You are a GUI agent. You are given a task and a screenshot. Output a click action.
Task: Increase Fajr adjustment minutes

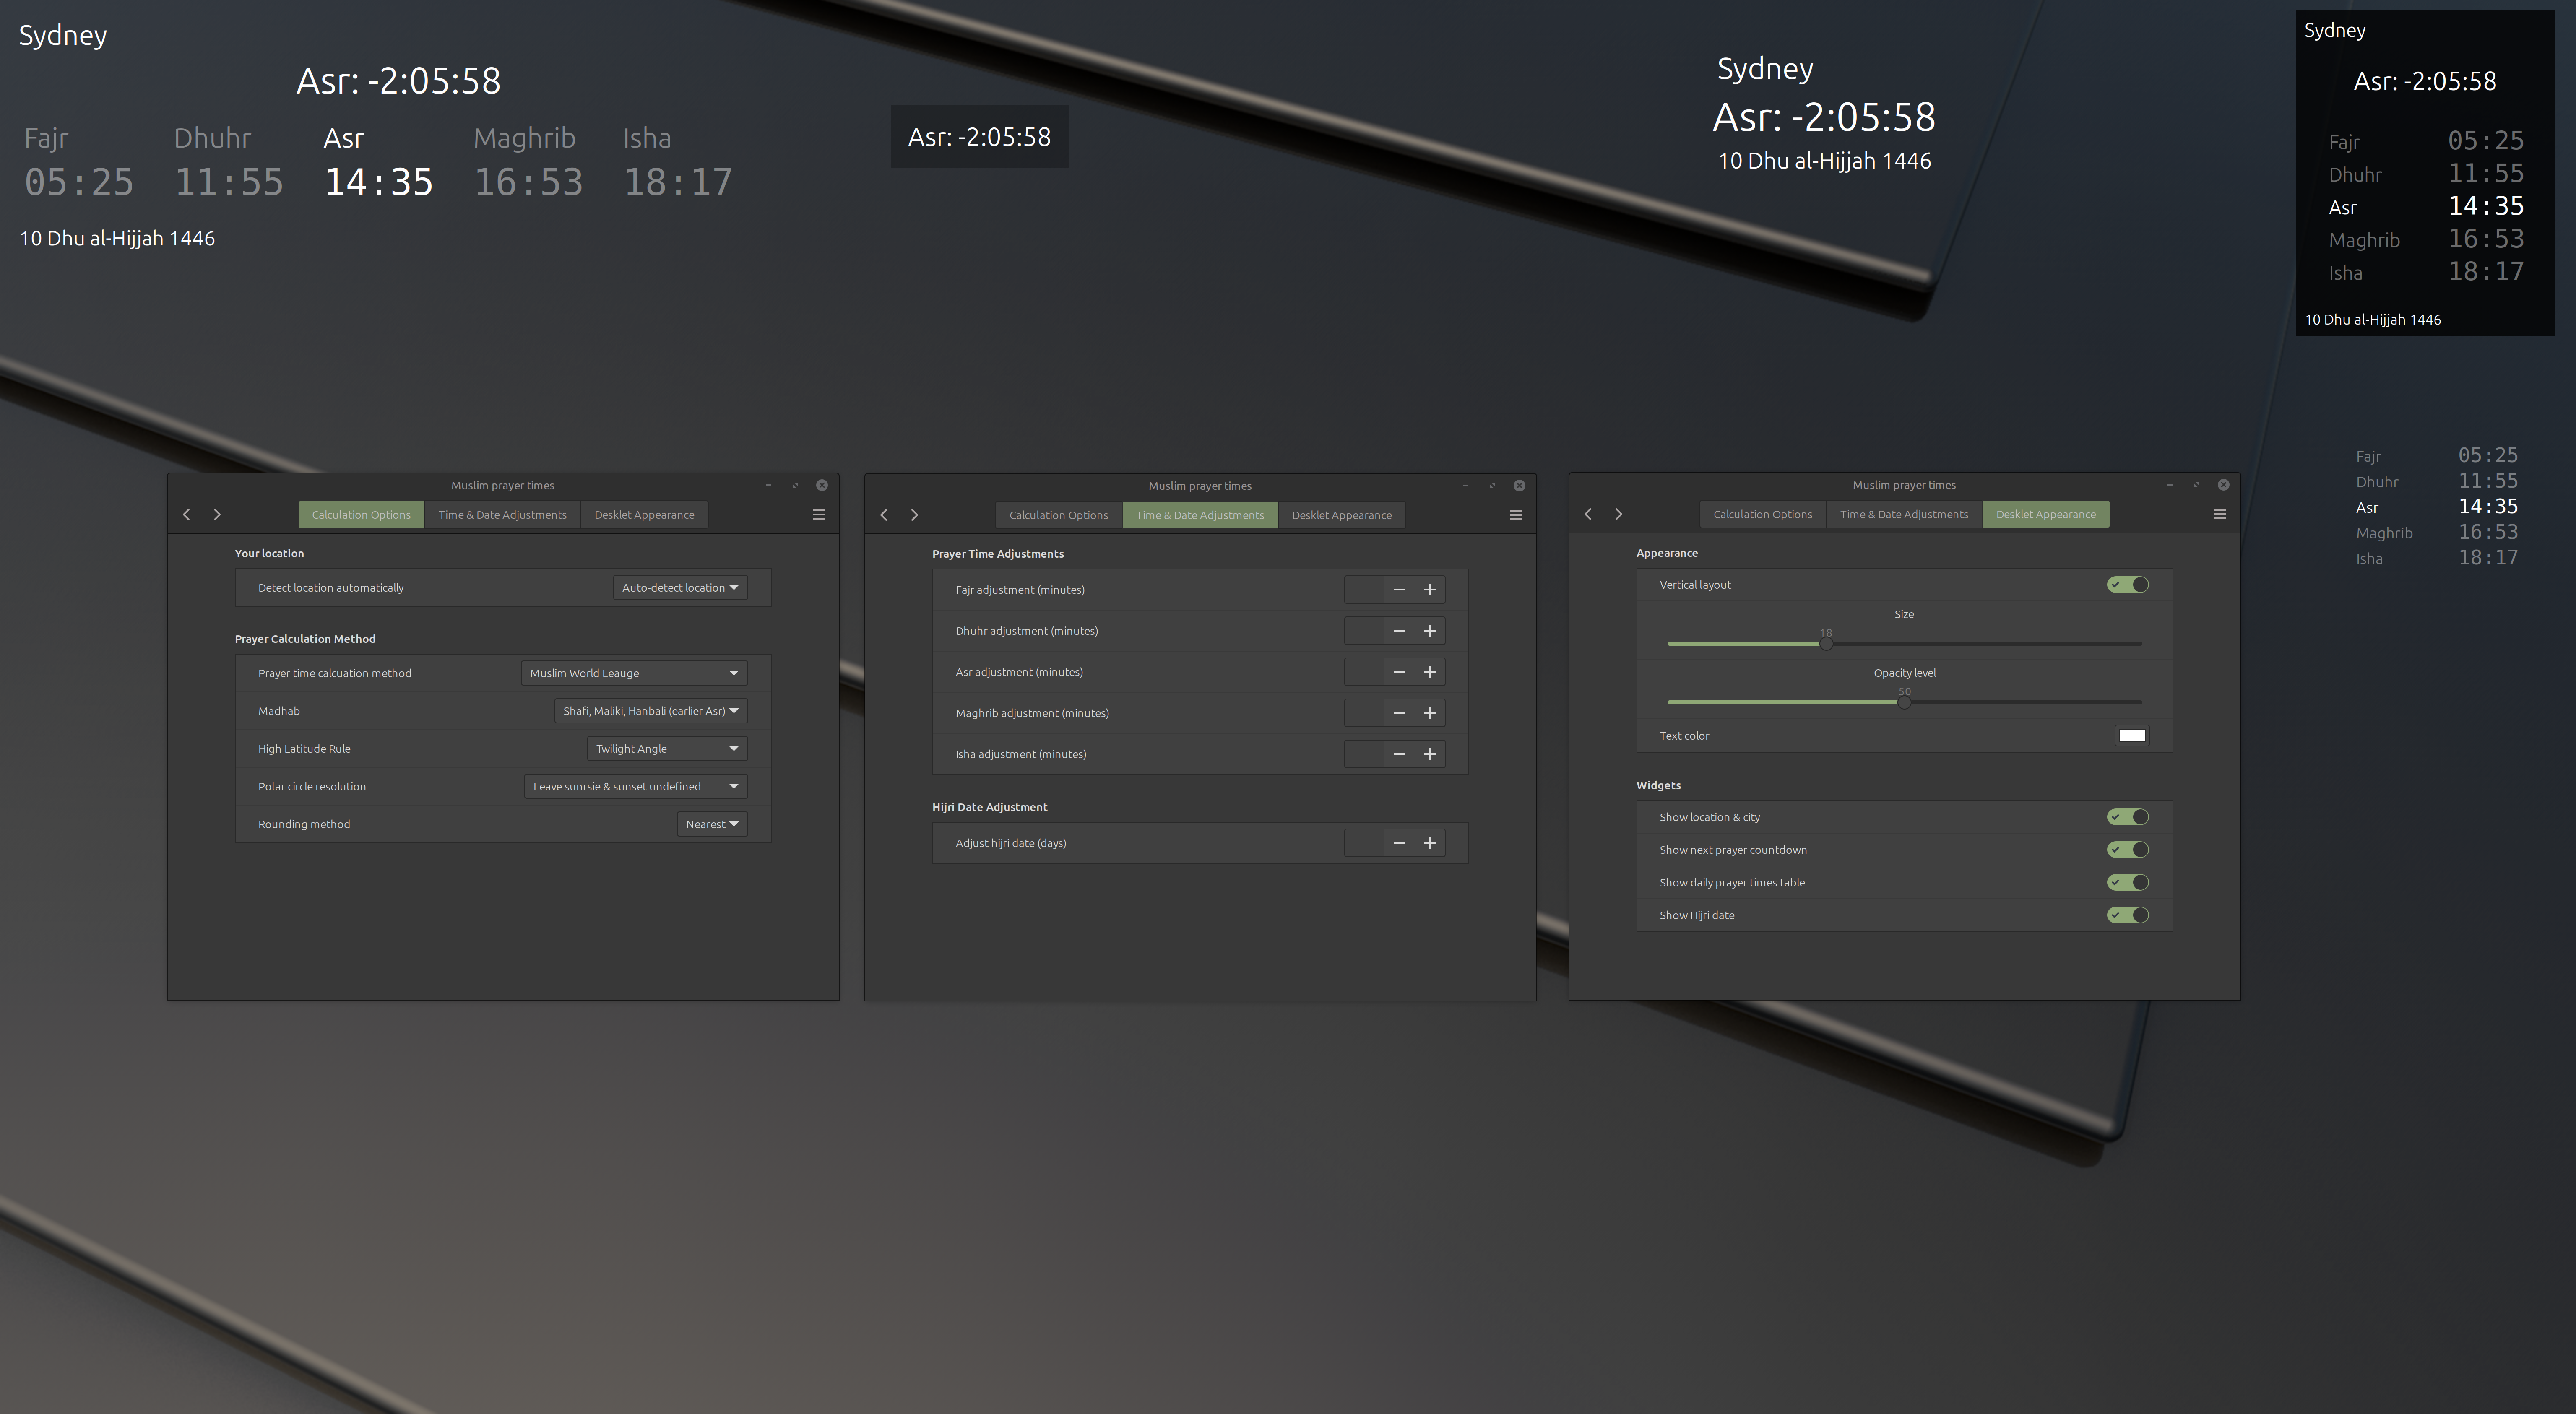pyautogui.click(x=1430, y=590)
